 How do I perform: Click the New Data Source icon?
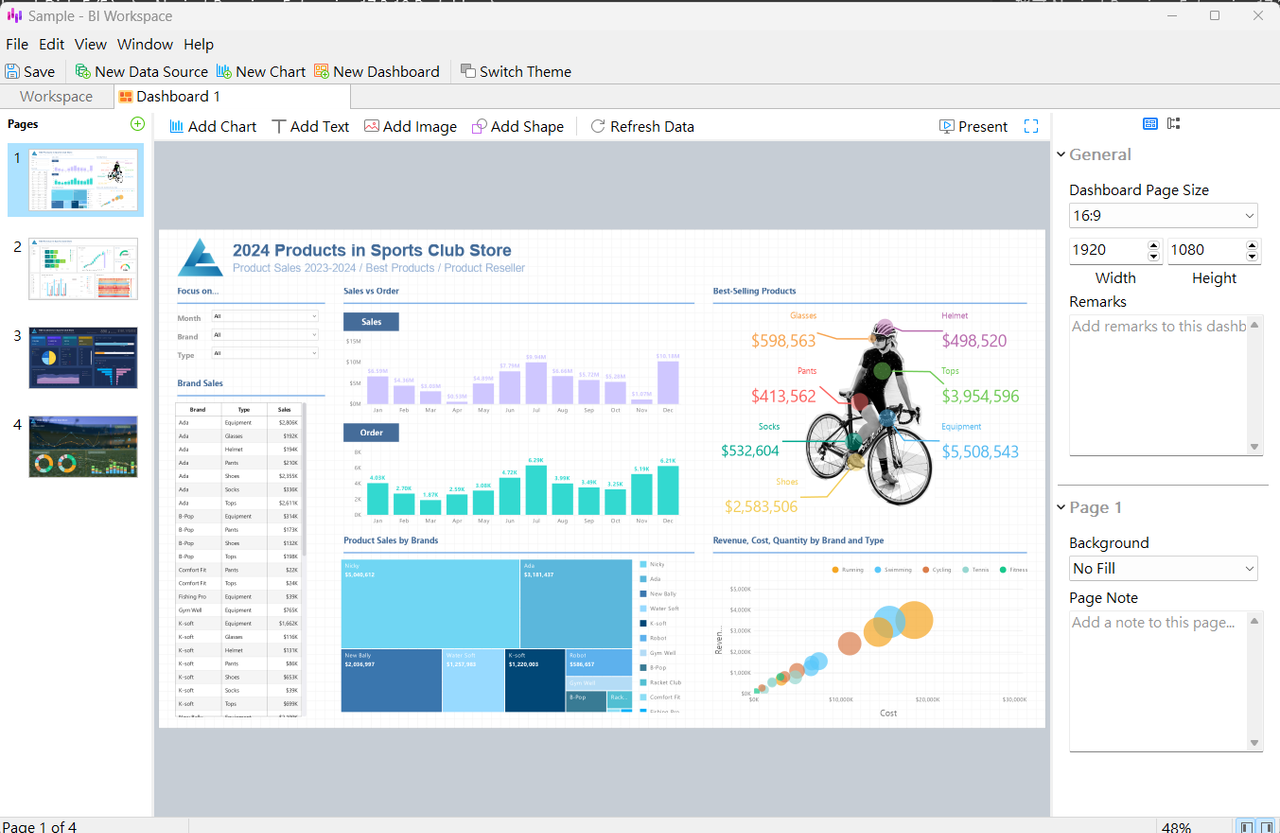[83, 71]
